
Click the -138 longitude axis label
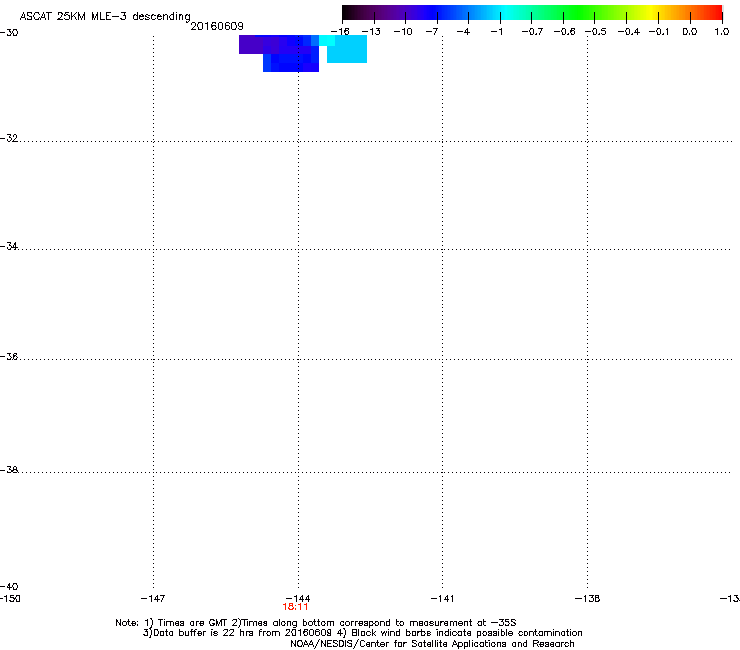[x=588, y=599]
